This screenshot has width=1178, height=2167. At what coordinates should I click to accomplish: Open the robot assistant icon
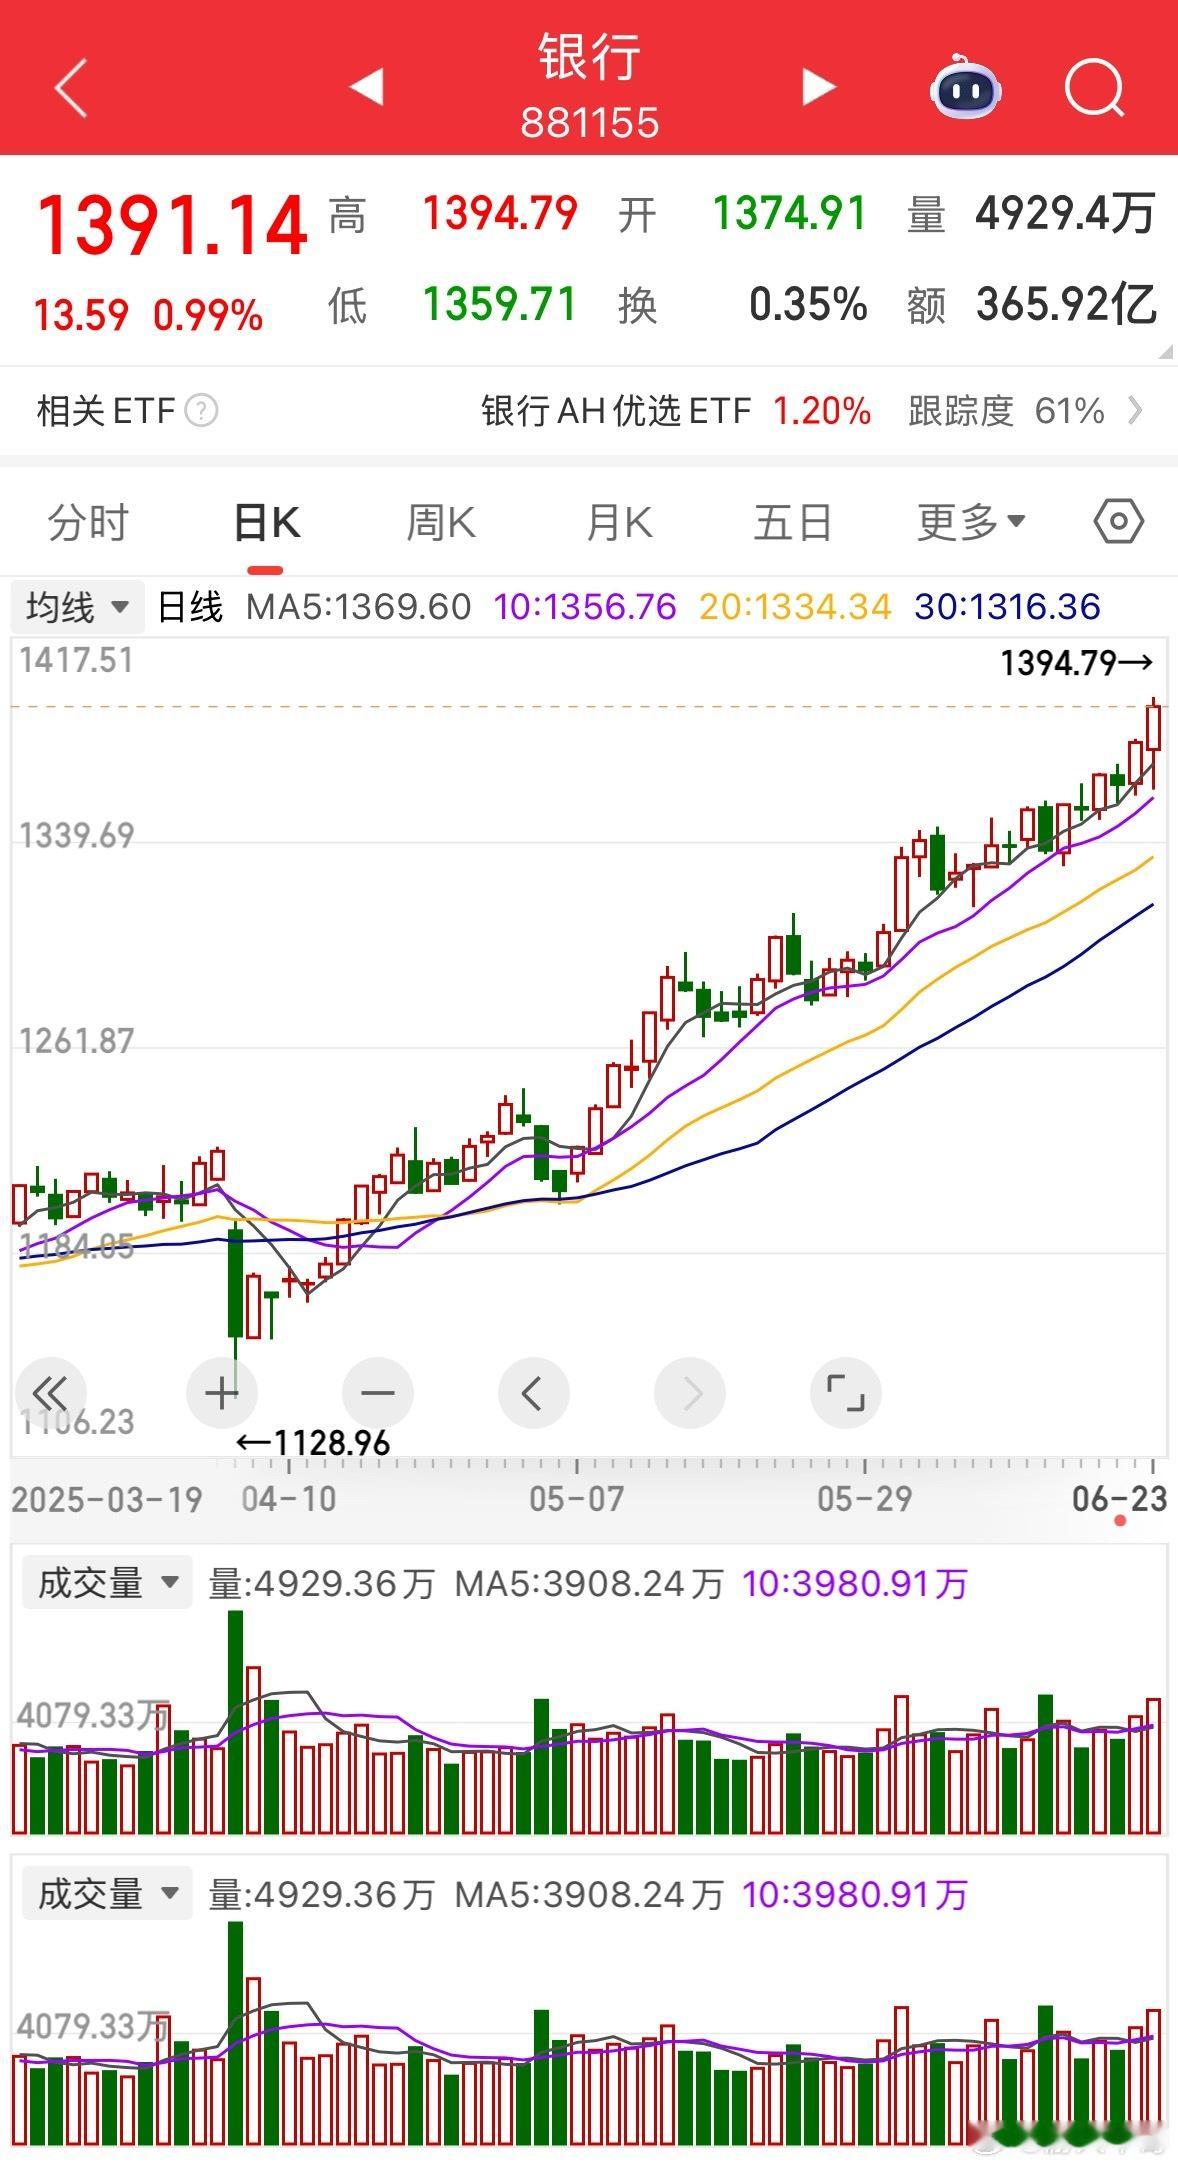pyautogui.click(x=965, y=87)
